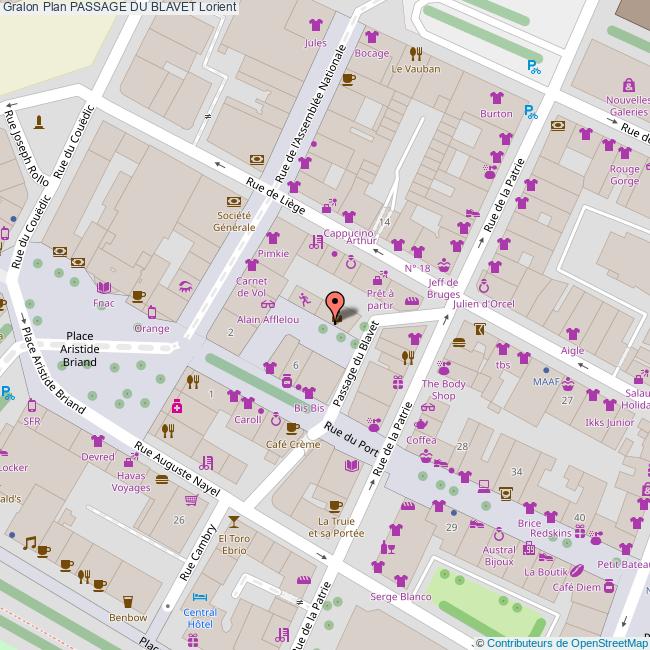Open the Central Hôtel bed icon

coord(200,596)
